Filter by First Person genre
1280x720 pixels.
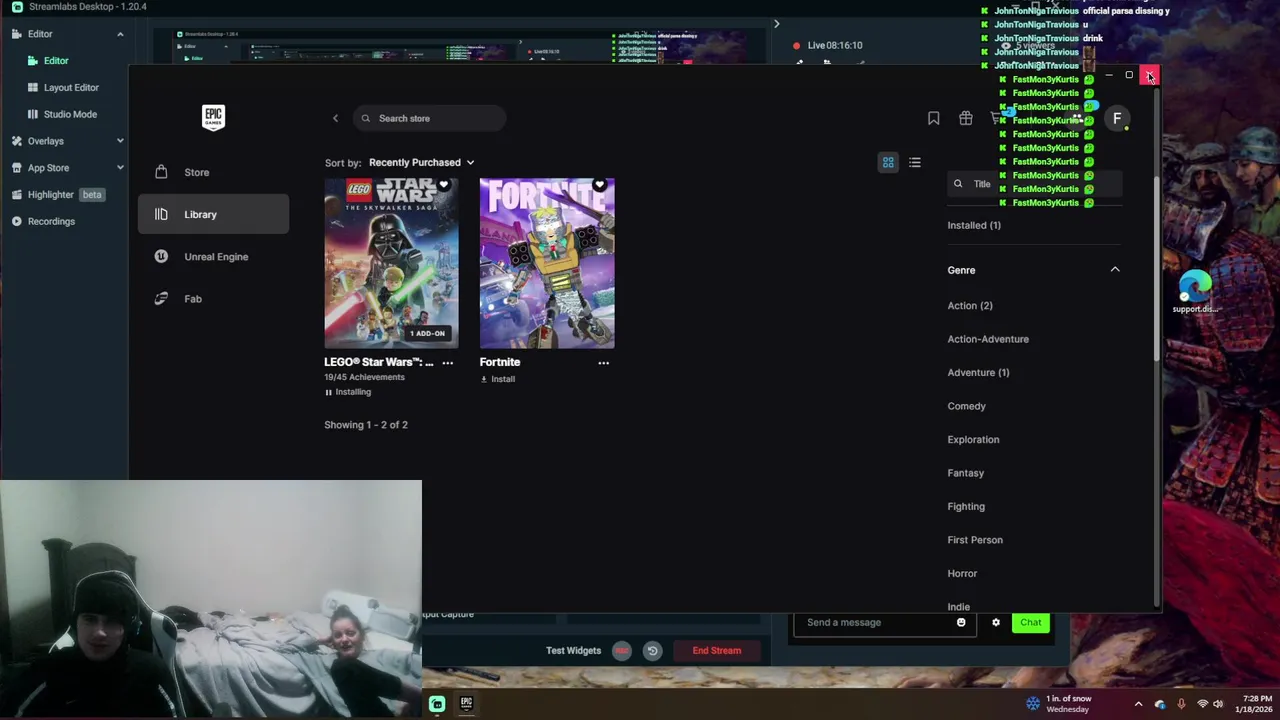click(975, 540)
